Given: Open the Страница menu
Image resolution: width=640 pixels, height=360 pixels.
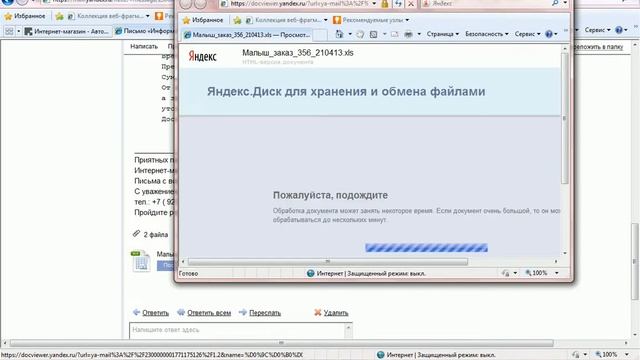Looking at the screenshot, I should coord(442,34).
